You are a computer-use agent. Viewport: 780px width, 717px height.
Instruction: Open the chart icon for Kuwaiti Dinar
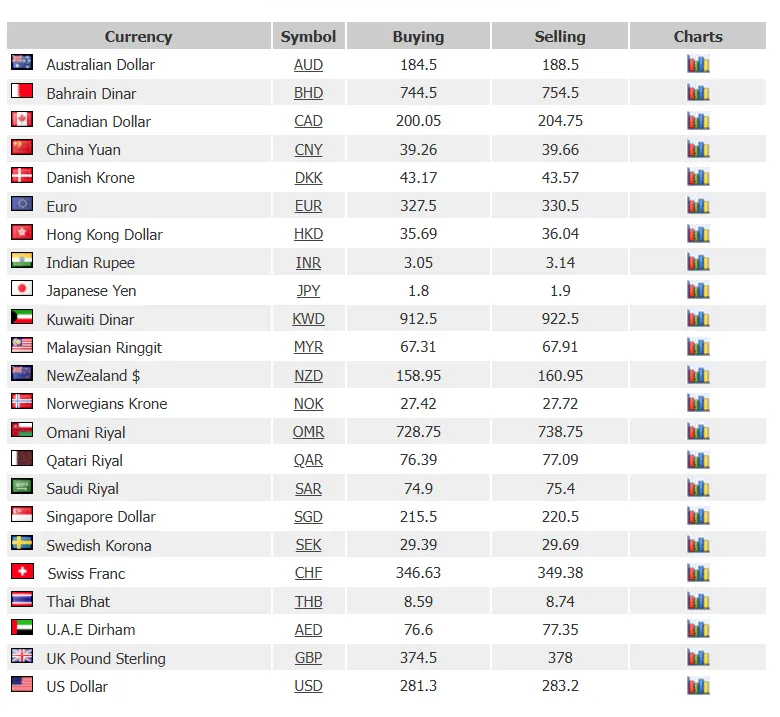pos(698,318)
